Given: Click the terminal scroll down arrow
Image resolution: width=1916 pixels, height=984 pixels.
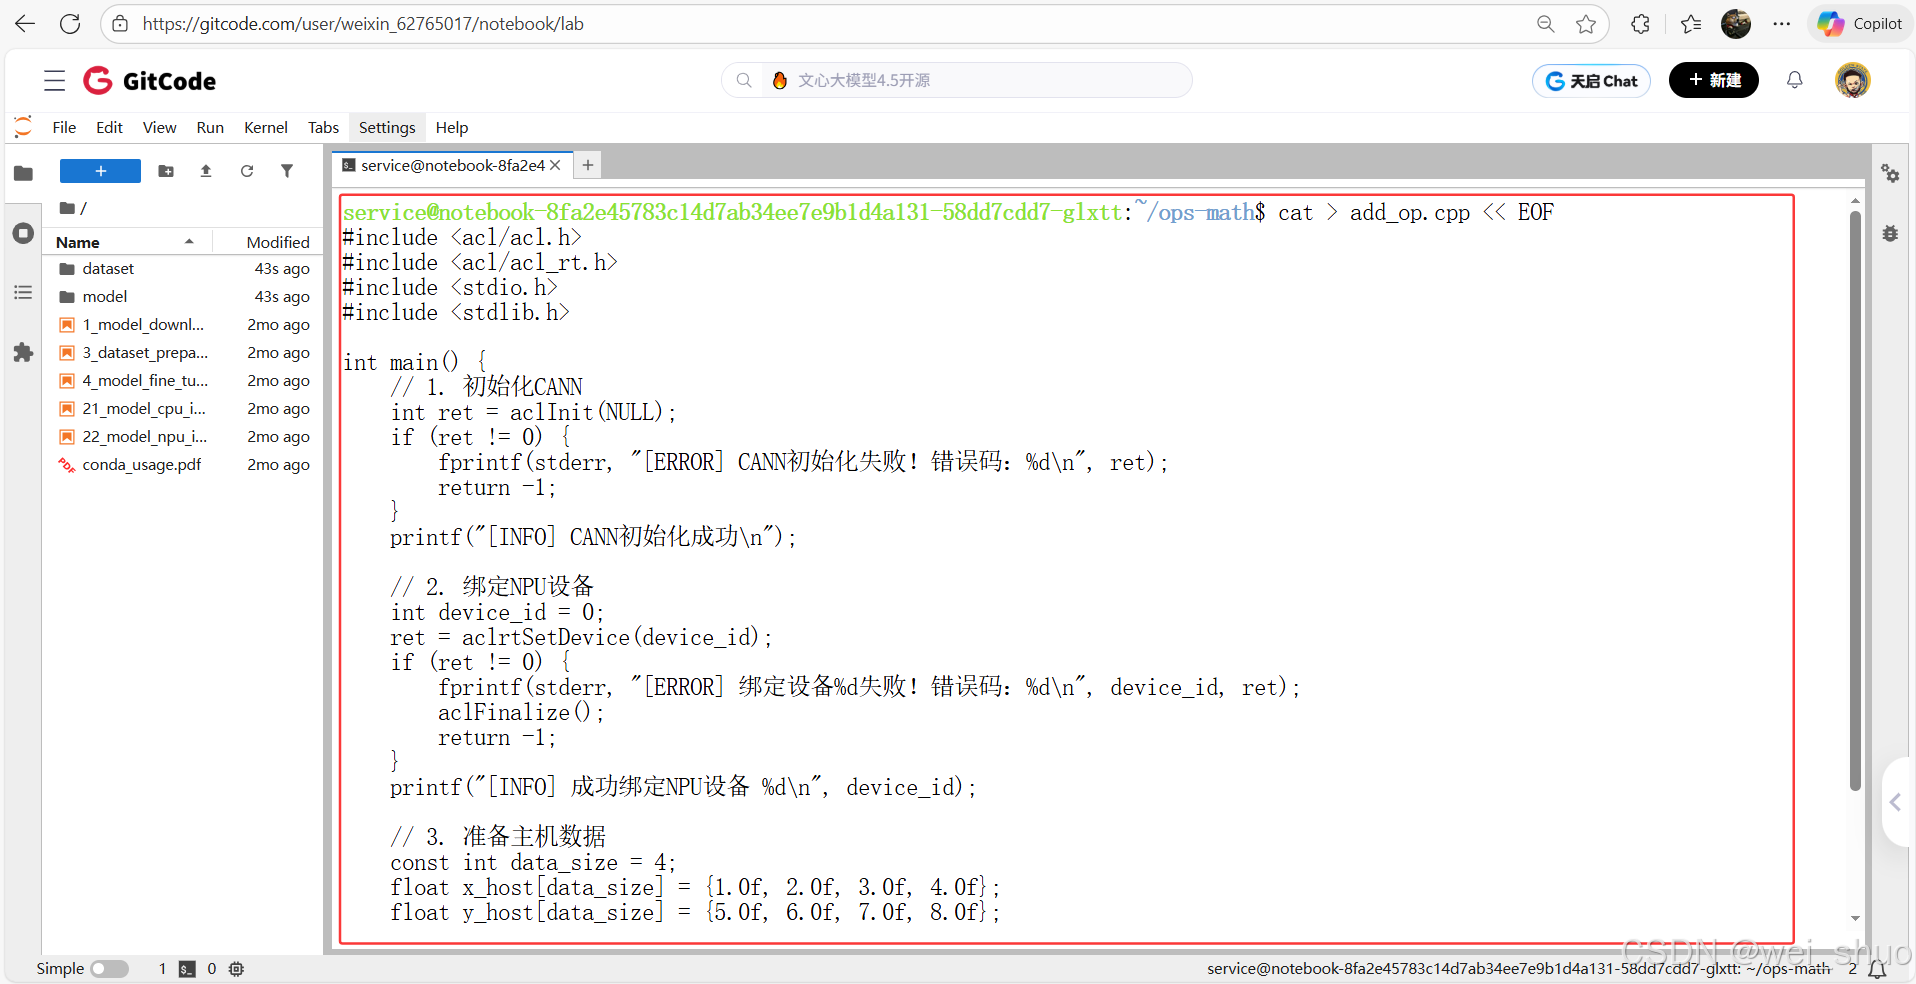Looking at the screenshot, I should [x=1855, y=919].
